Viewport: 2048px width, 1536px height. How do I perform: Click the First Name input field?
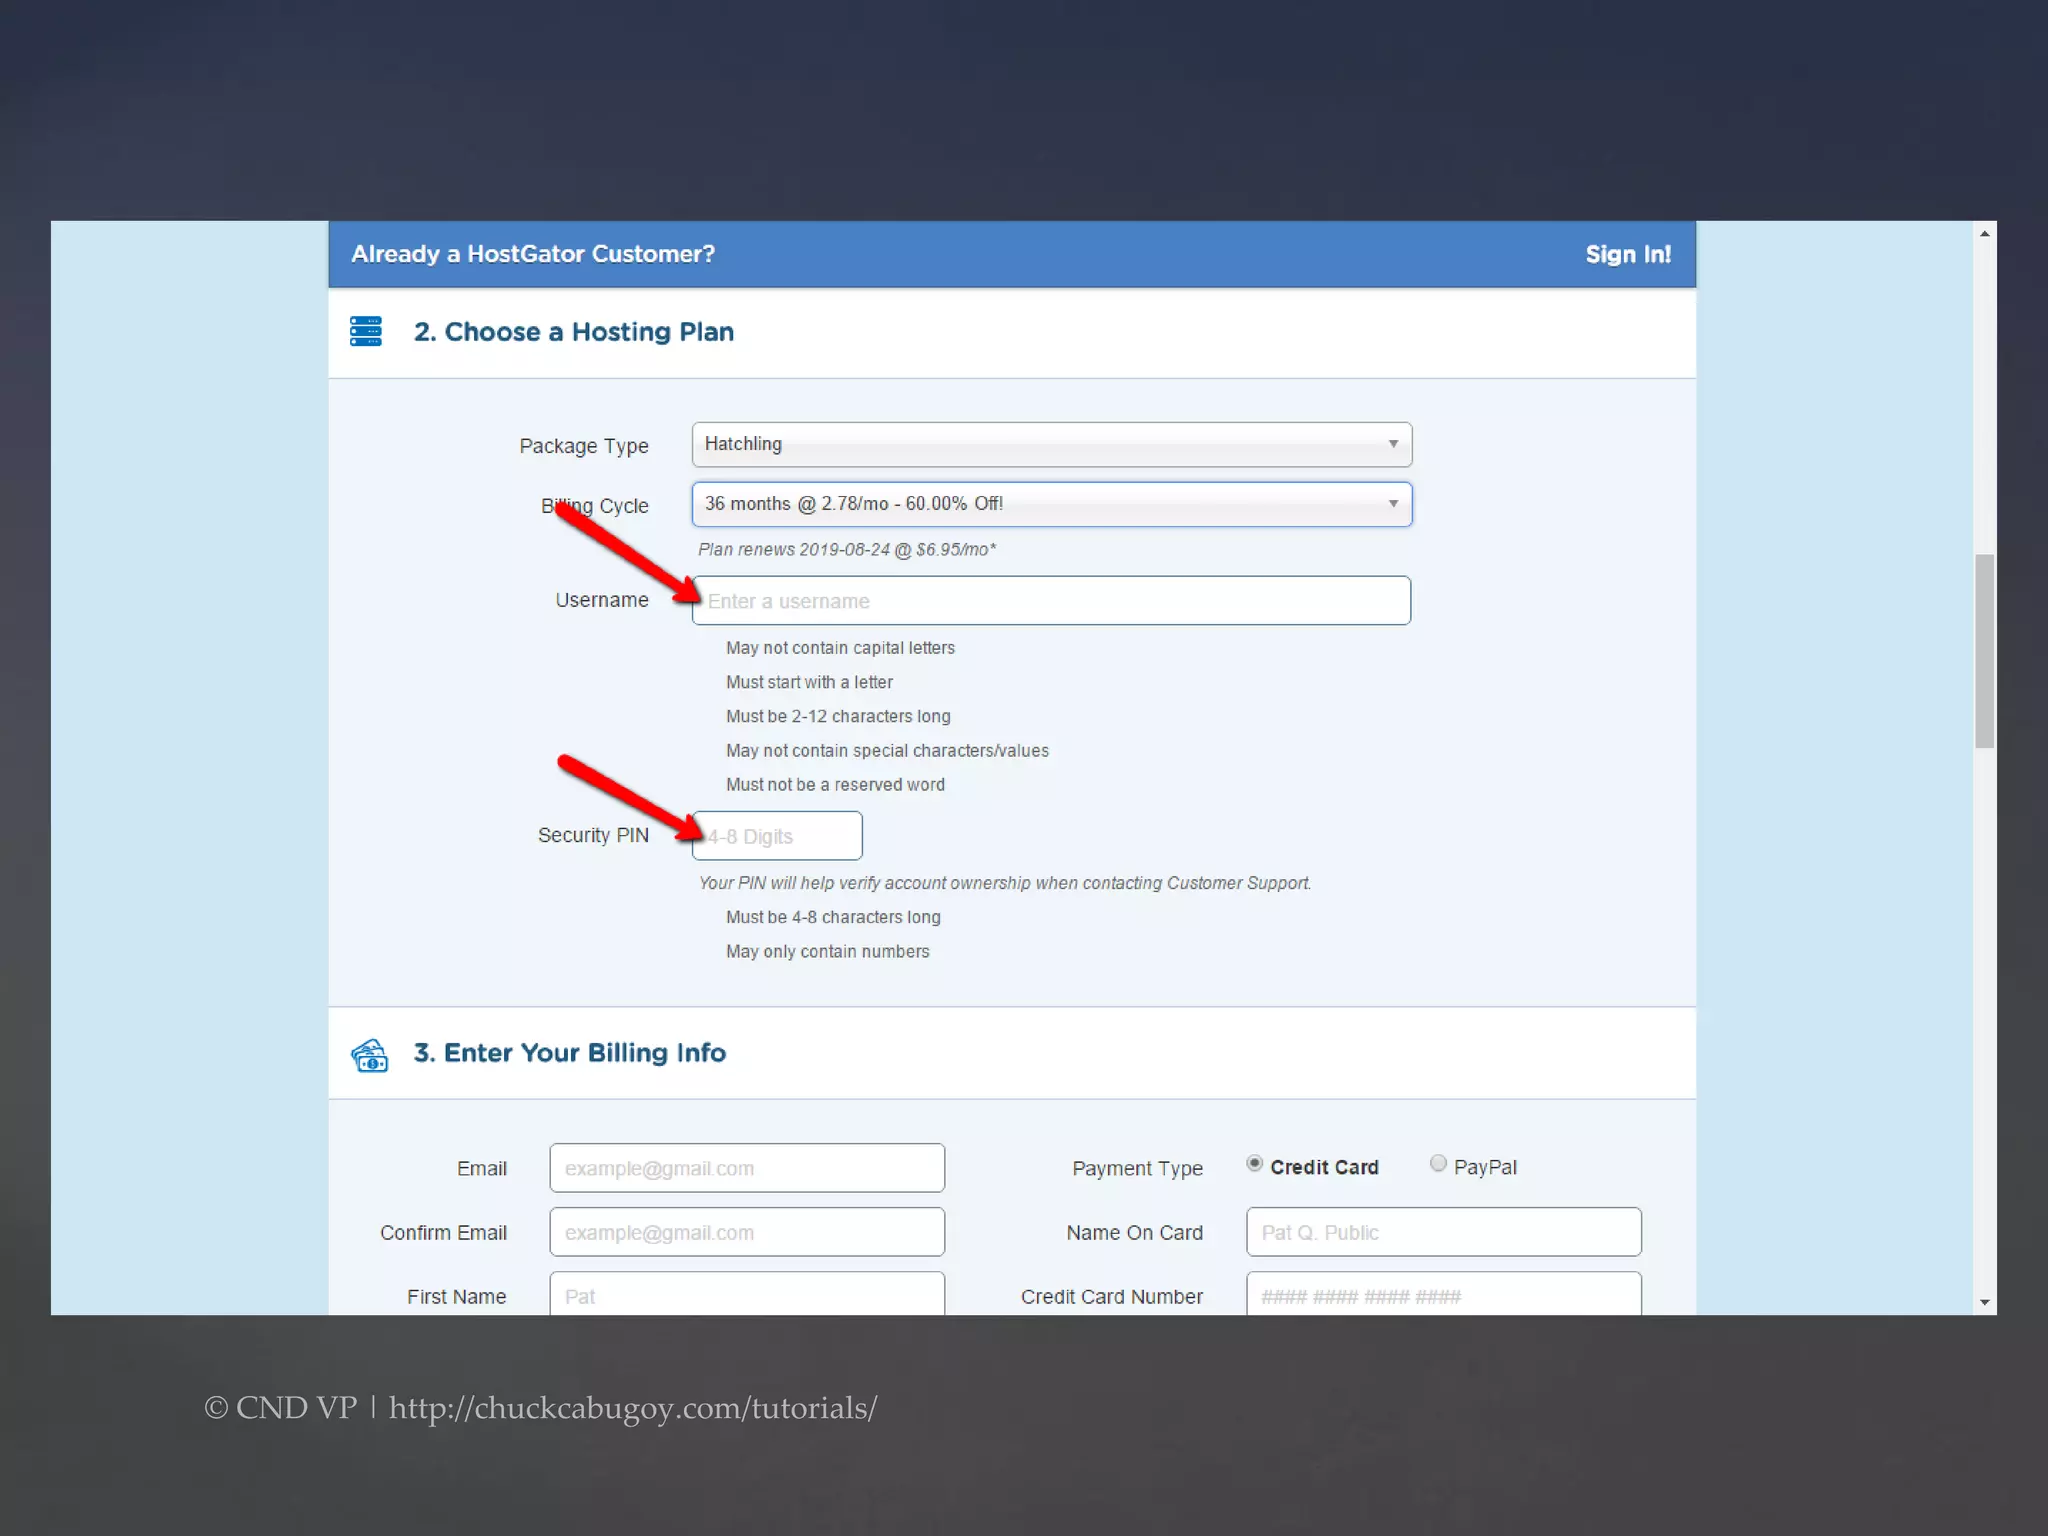[x=747, y=1294]
